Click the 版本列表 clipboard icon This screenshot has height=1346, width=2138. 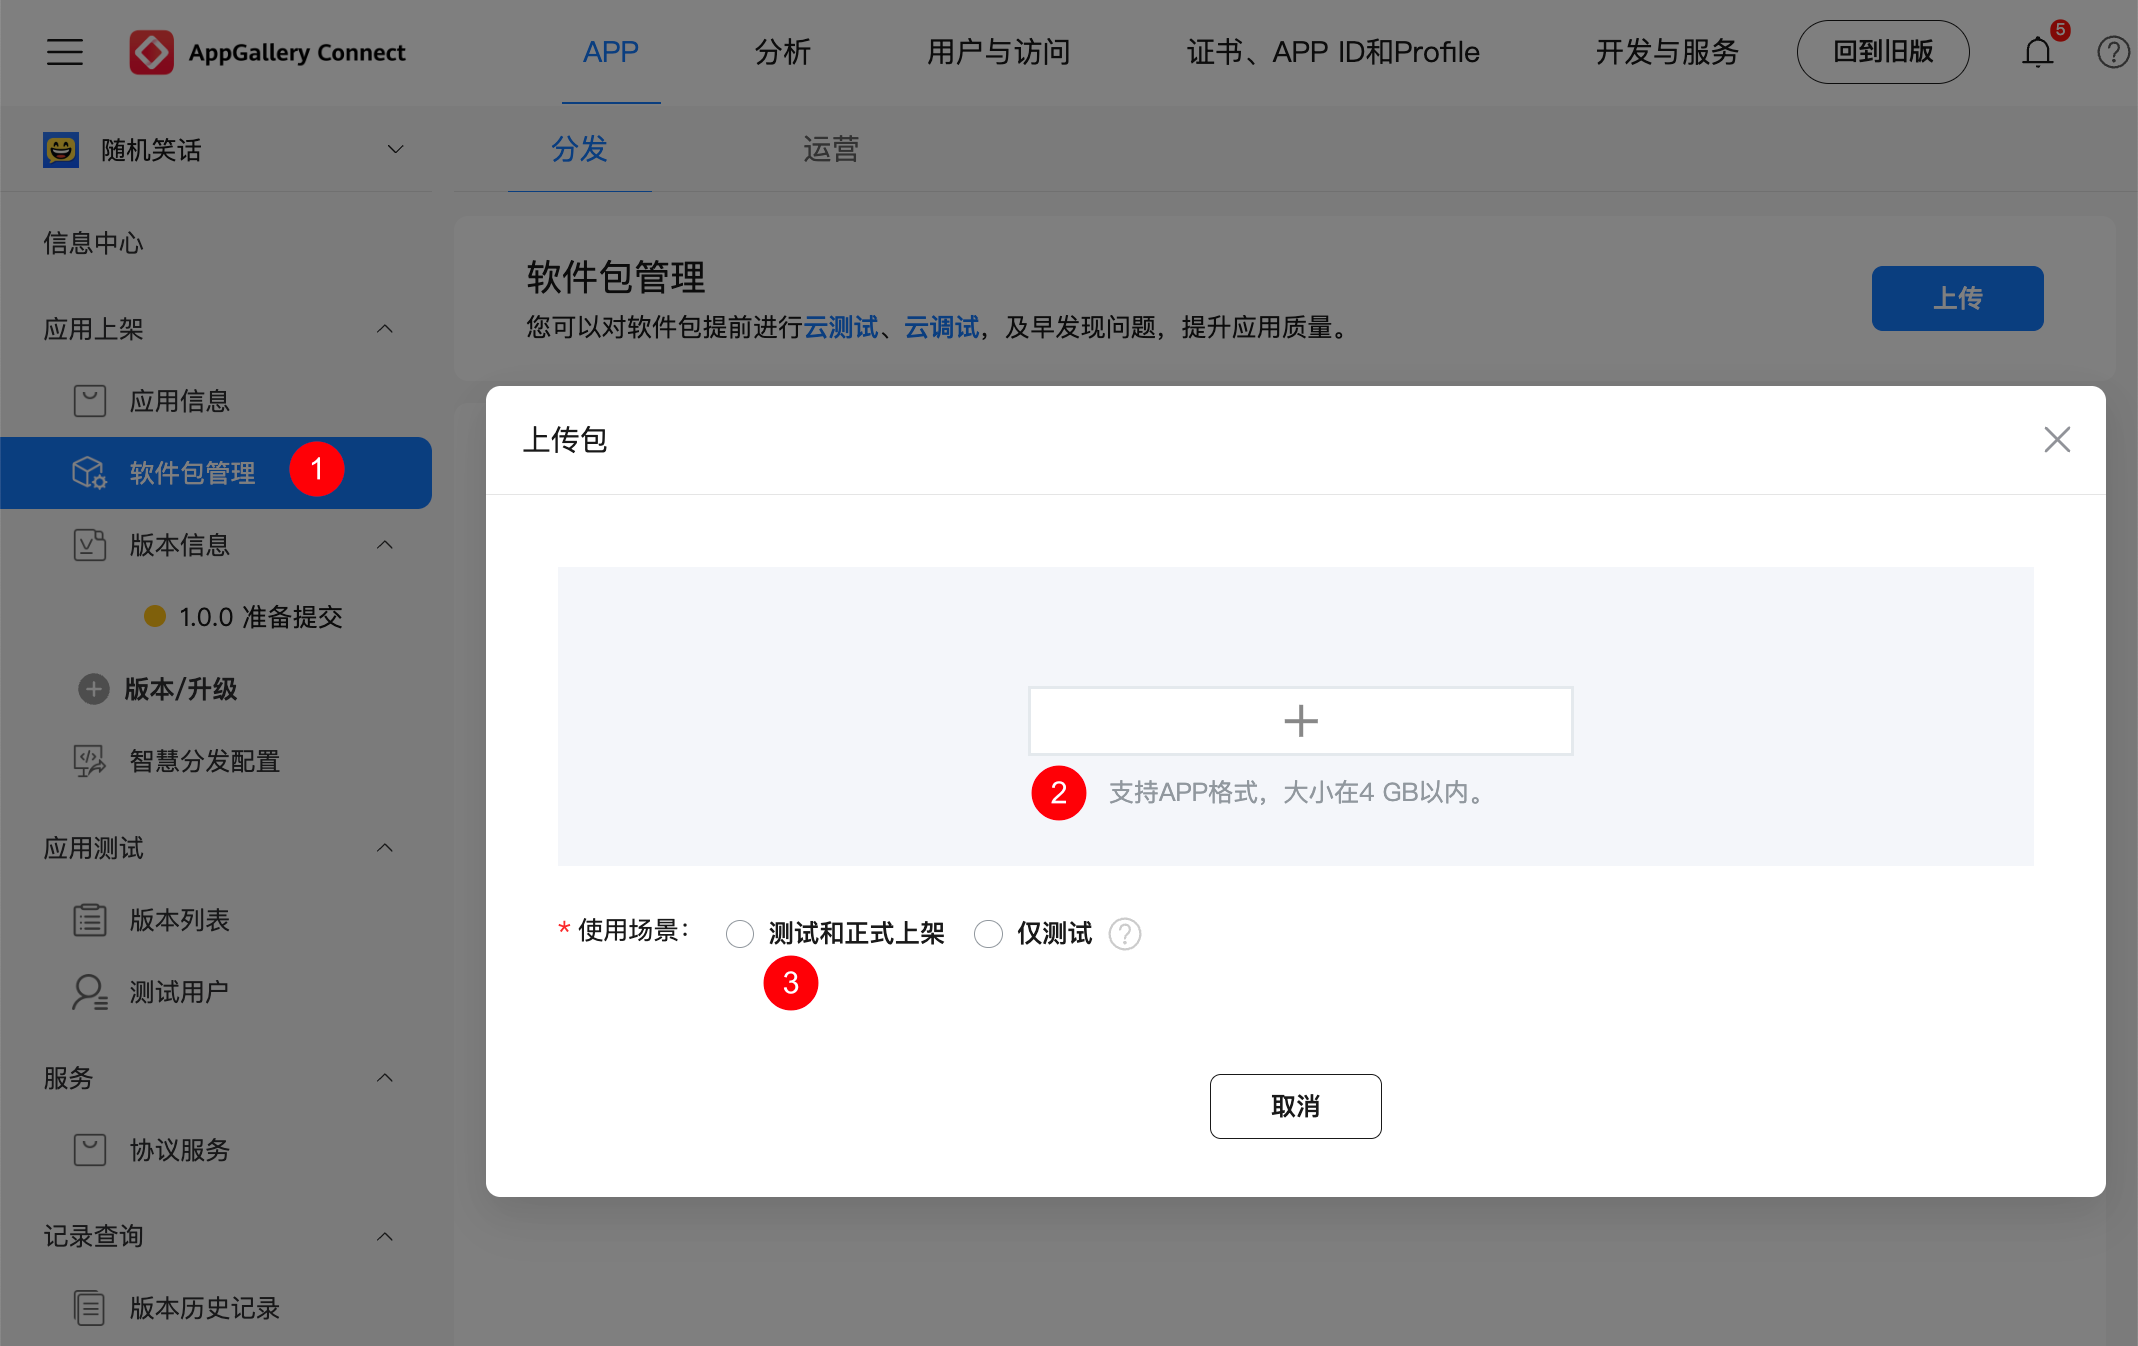tap(89, 919)
